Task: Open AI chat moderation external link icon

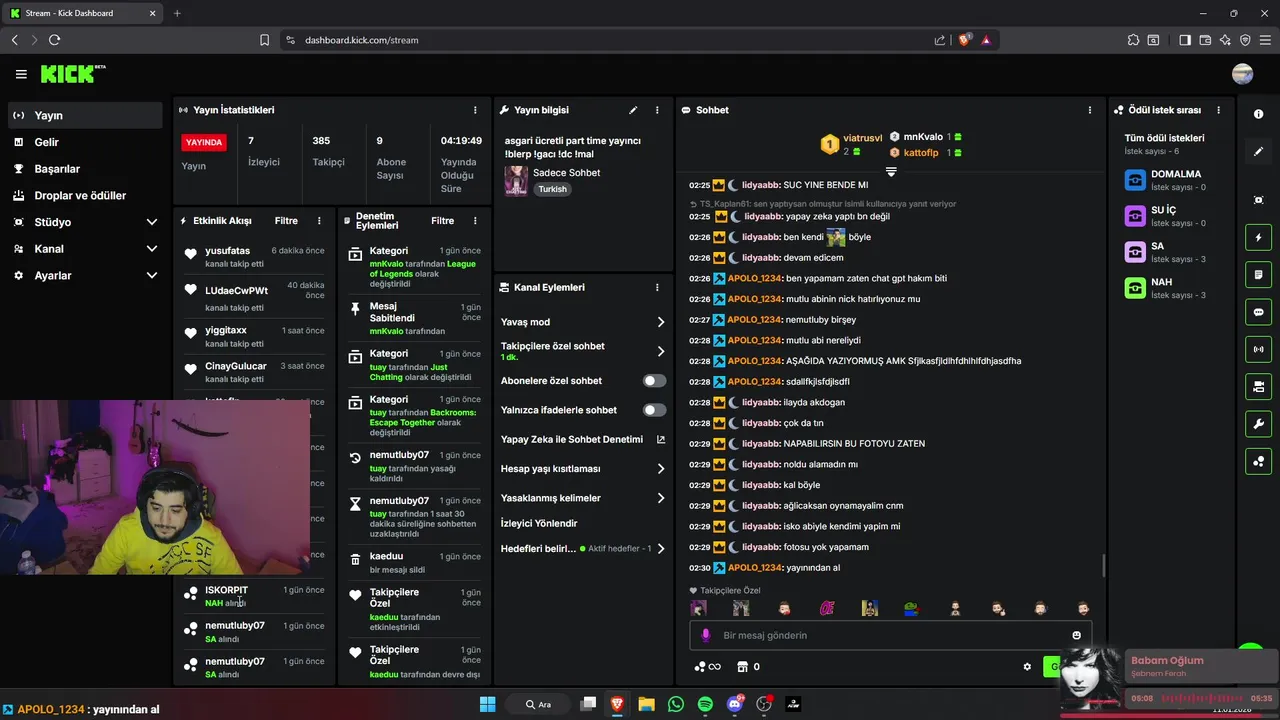Action: pyautogui.click(x=660, y=439)
